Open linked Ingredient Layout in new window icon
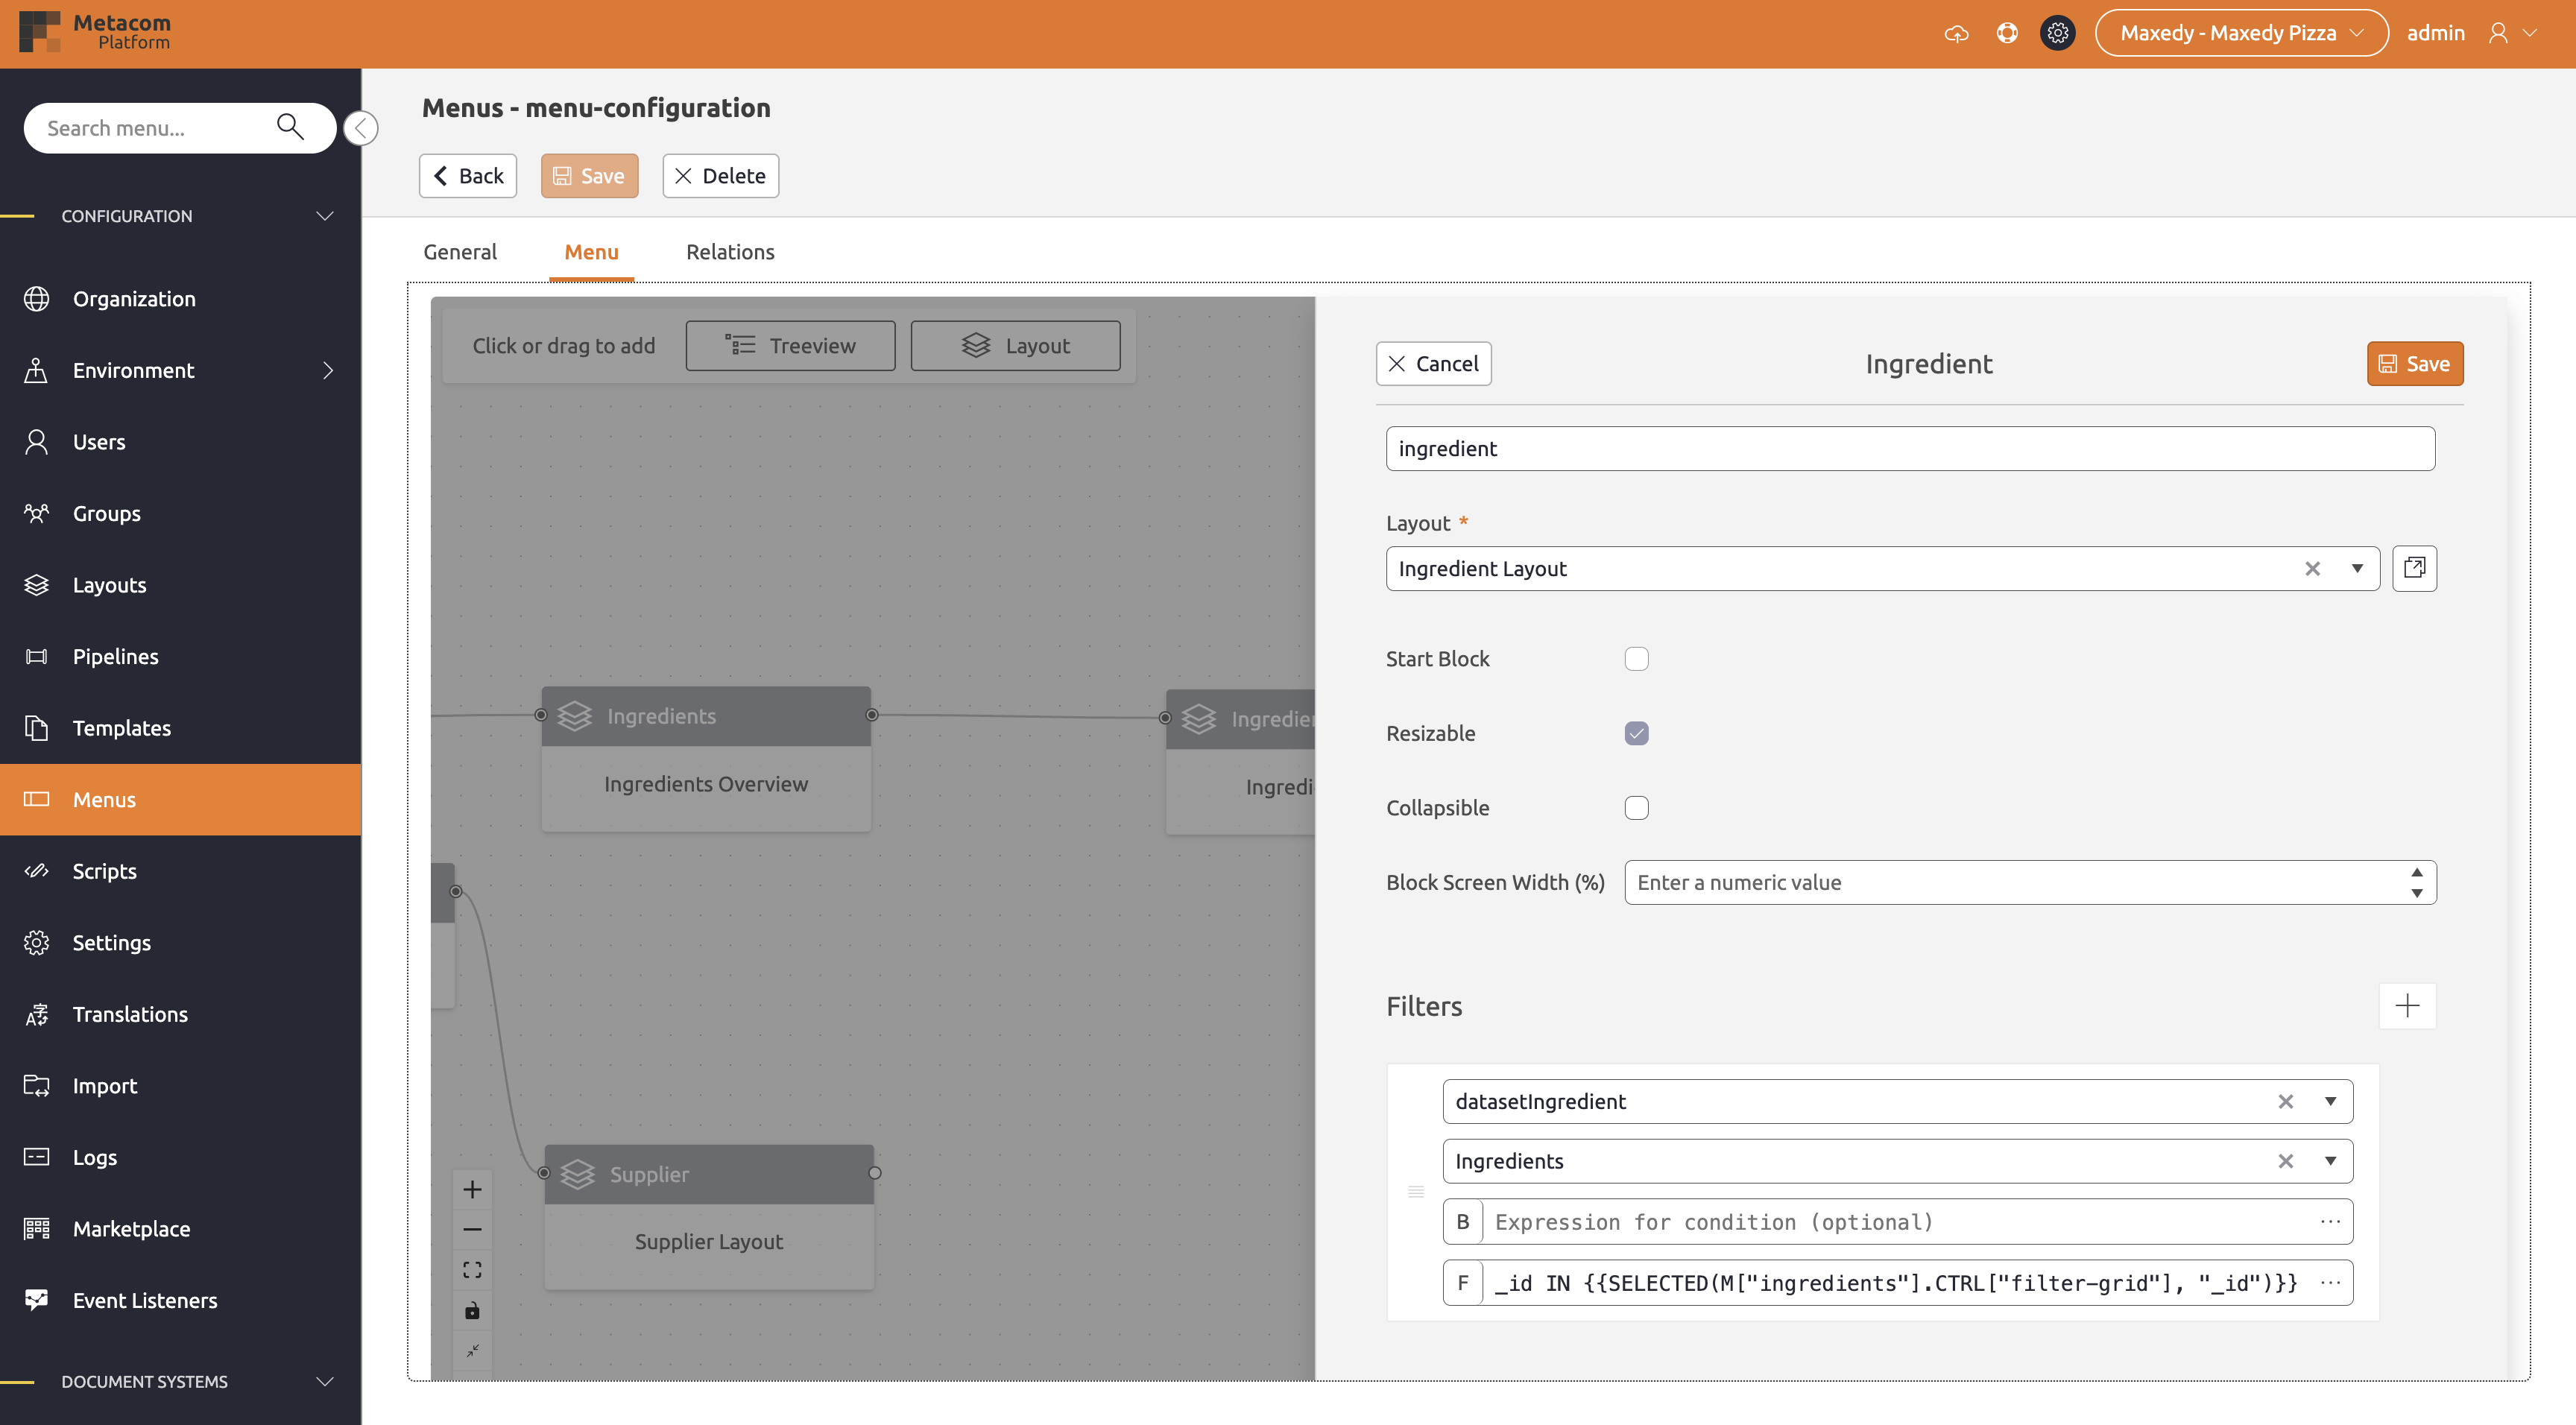This screenshot has width=2576, height=1425. point(2414,568)
